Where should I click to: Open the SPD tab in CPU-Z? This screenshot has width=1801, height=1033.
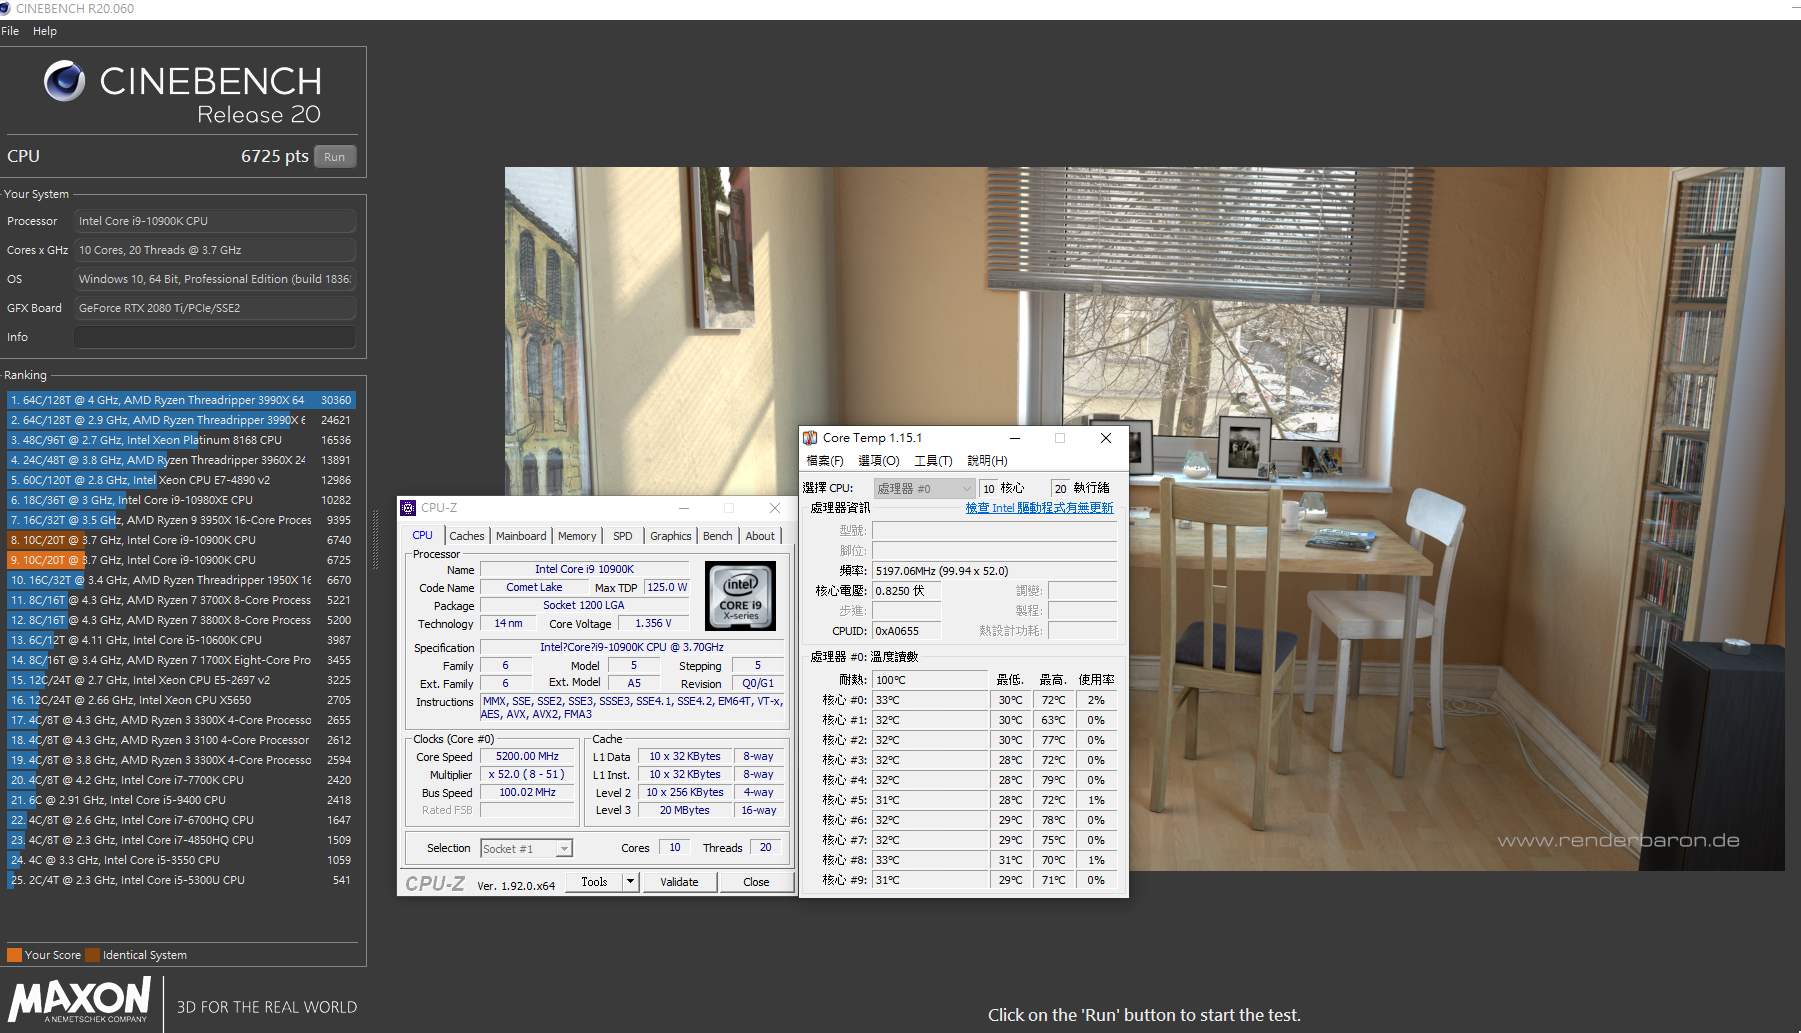click(623, 536)
